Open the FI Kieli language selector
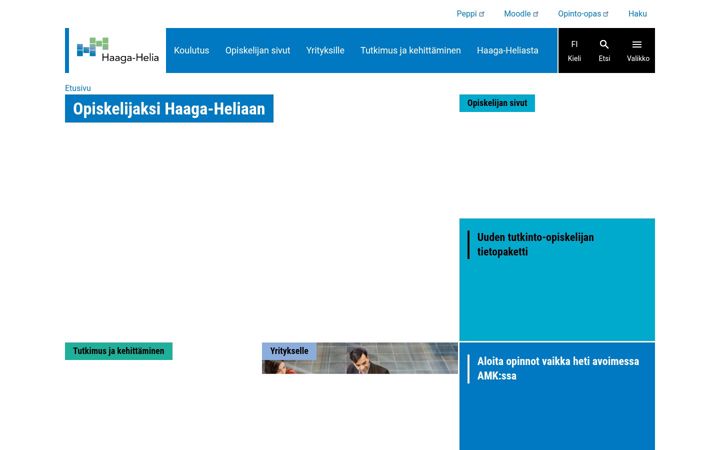Image resolution: width=720 pixels, height=450 pixels. [x=574, y=50]
